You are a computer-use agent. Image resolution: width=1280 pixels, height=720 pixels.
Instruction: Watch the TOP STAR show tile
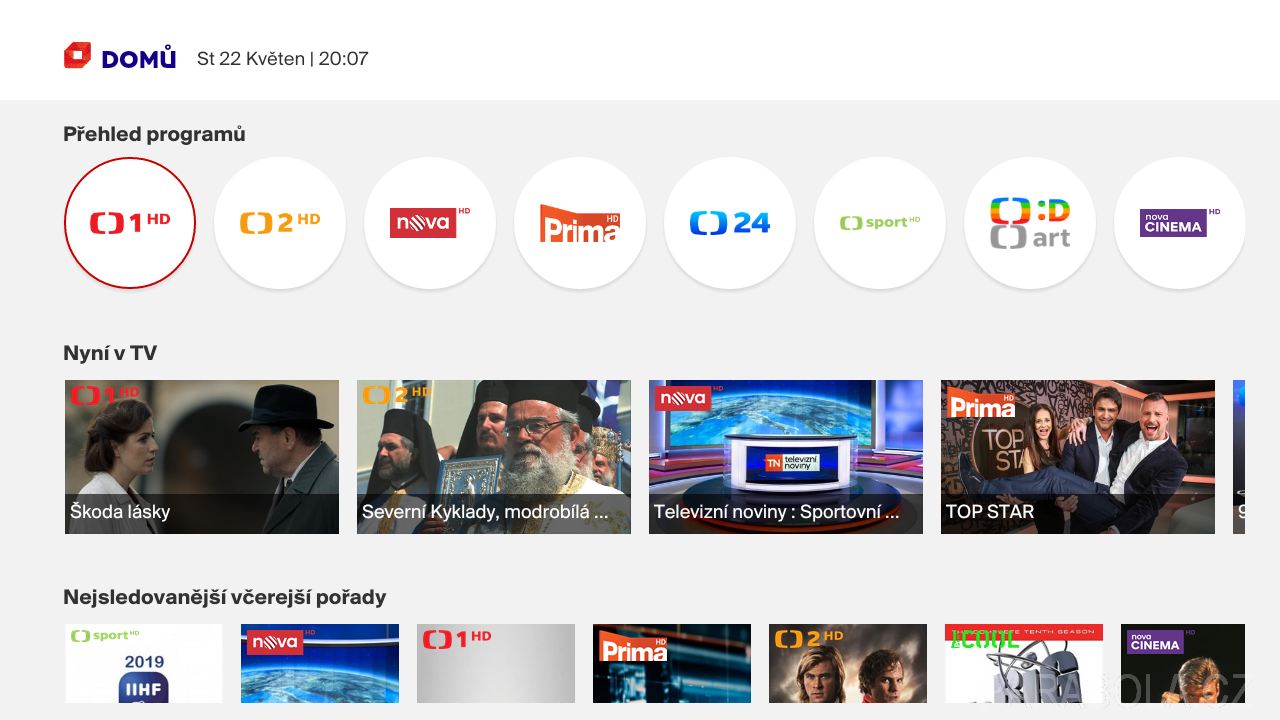click(x=1078, y=457)
